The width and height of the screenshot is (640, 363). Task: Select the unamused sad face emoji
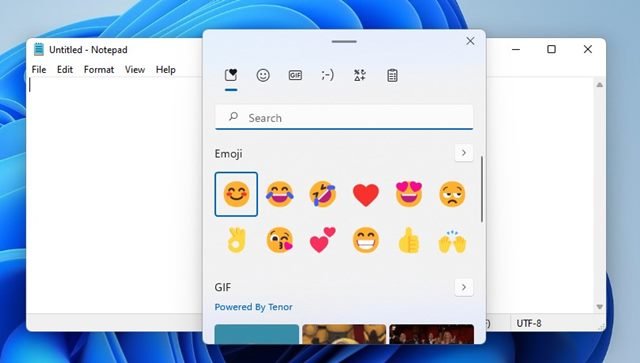coord(452,194)
